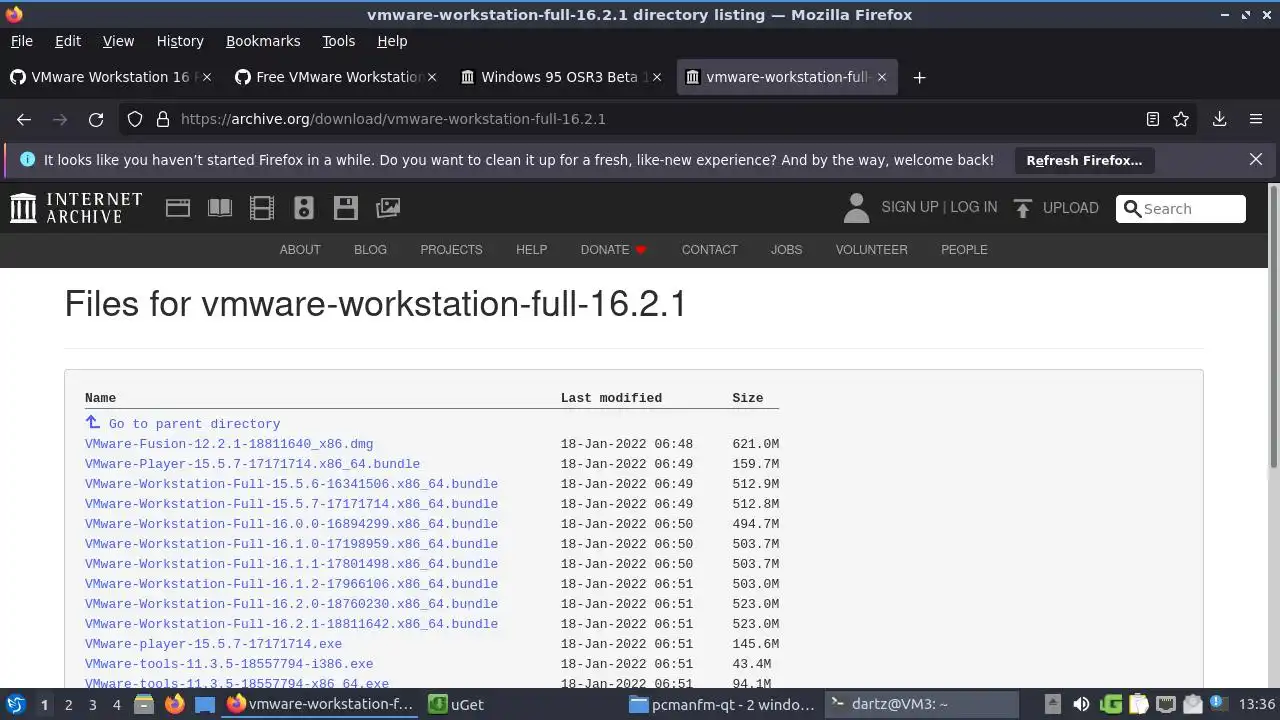
Task: Click in the Archive Search field
Action: click(x=1181, y=208)
